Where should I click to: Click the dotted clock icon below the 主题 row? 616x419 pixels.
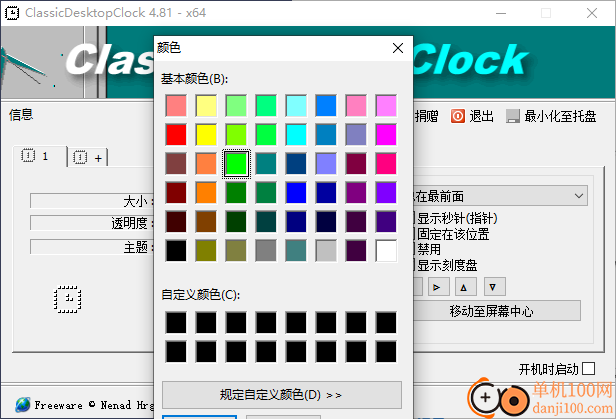[x=68, y=299]
